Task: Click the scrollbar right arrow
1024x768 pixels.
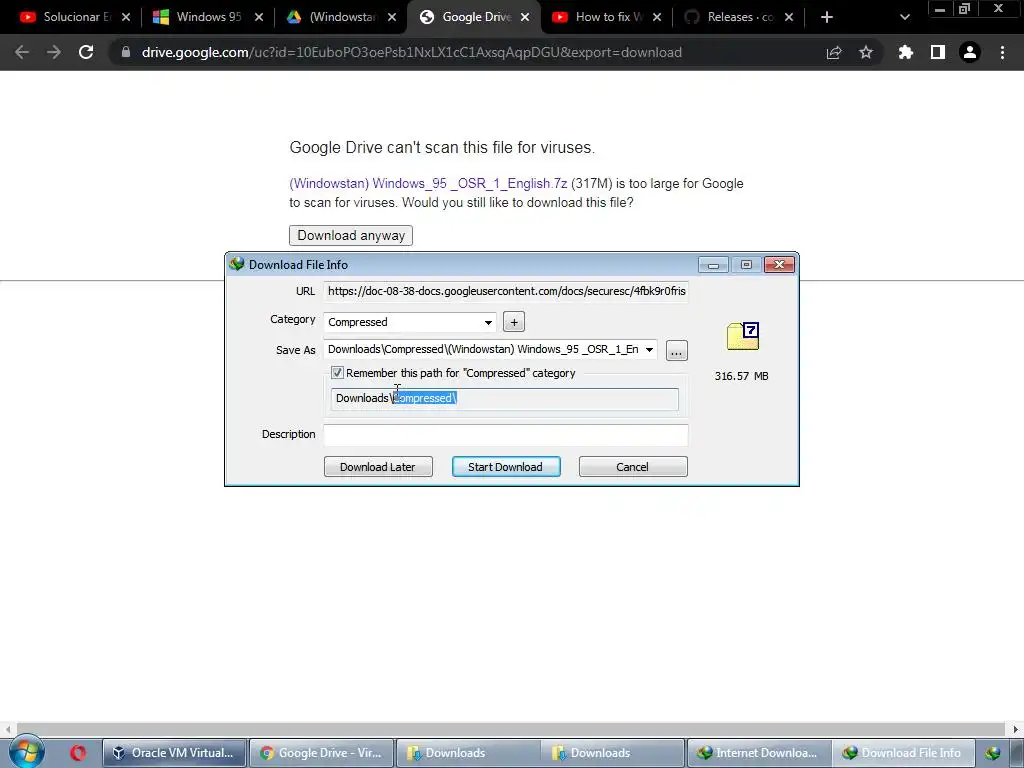Action: 1016,729
